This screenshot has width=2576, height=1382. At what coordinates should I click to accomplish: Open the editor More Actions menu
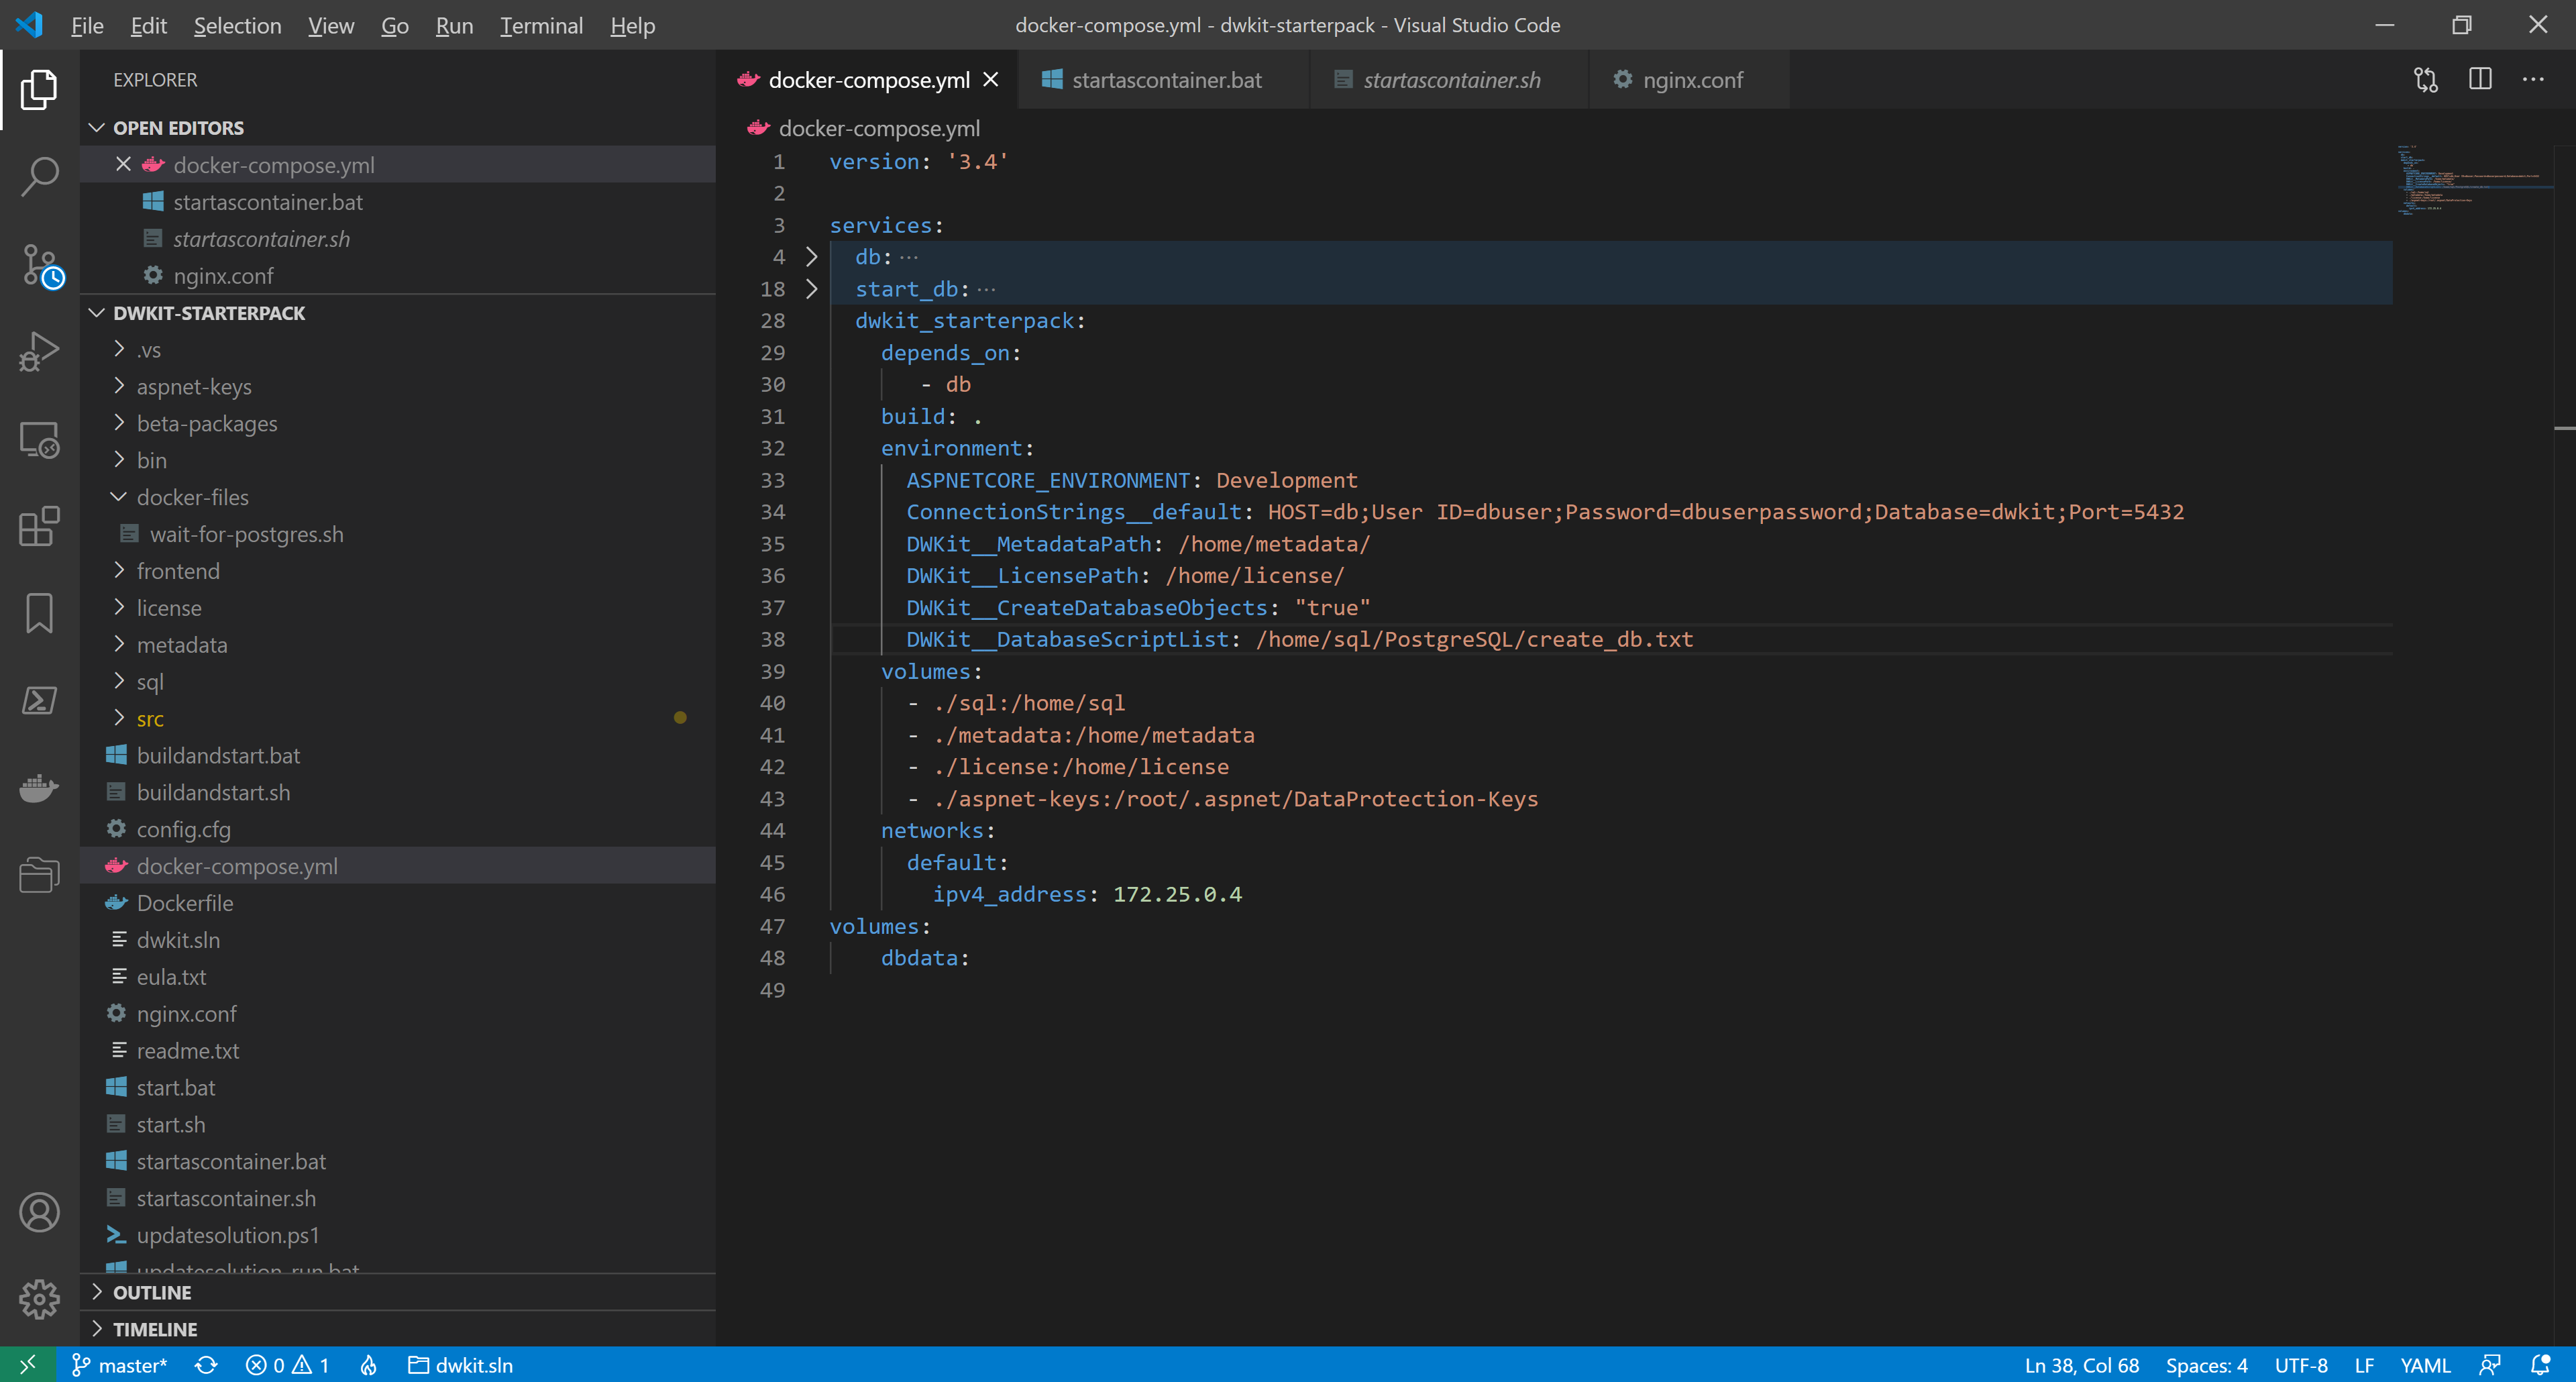point(2533,79)
